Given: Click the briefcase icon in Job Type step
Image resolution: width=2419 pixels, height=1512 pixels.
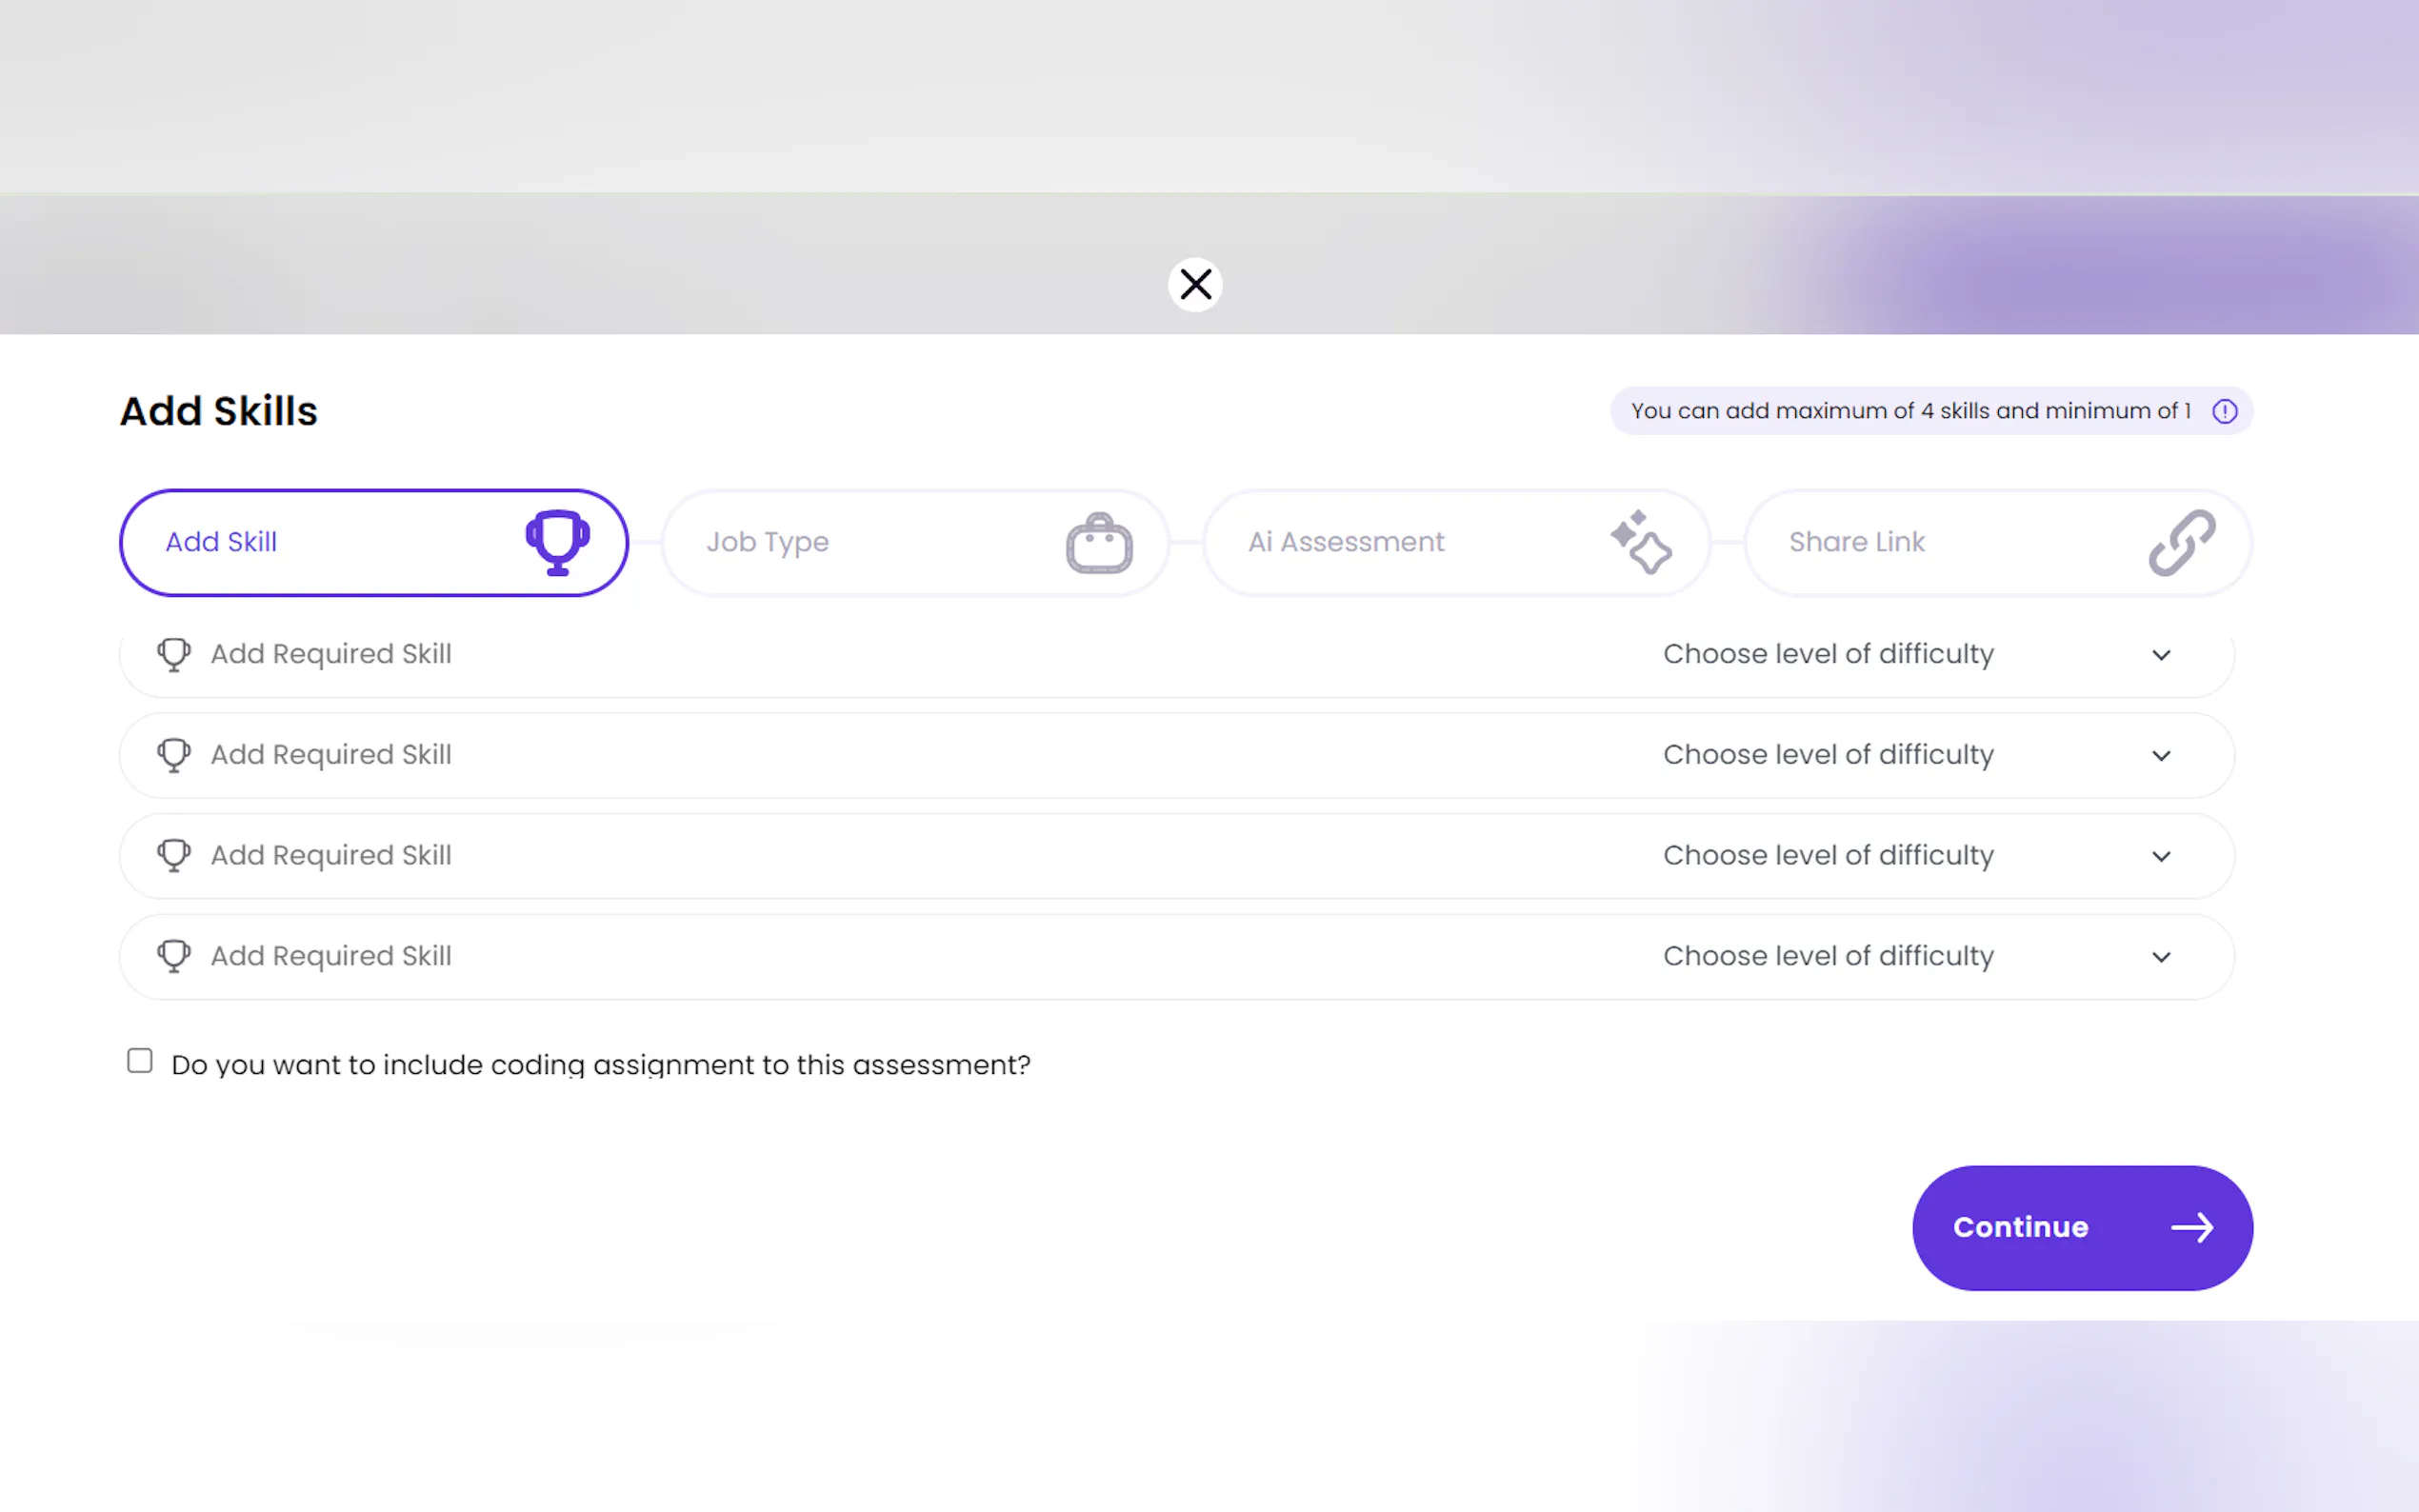Looking at the screenshot, I should point(1099,543).
